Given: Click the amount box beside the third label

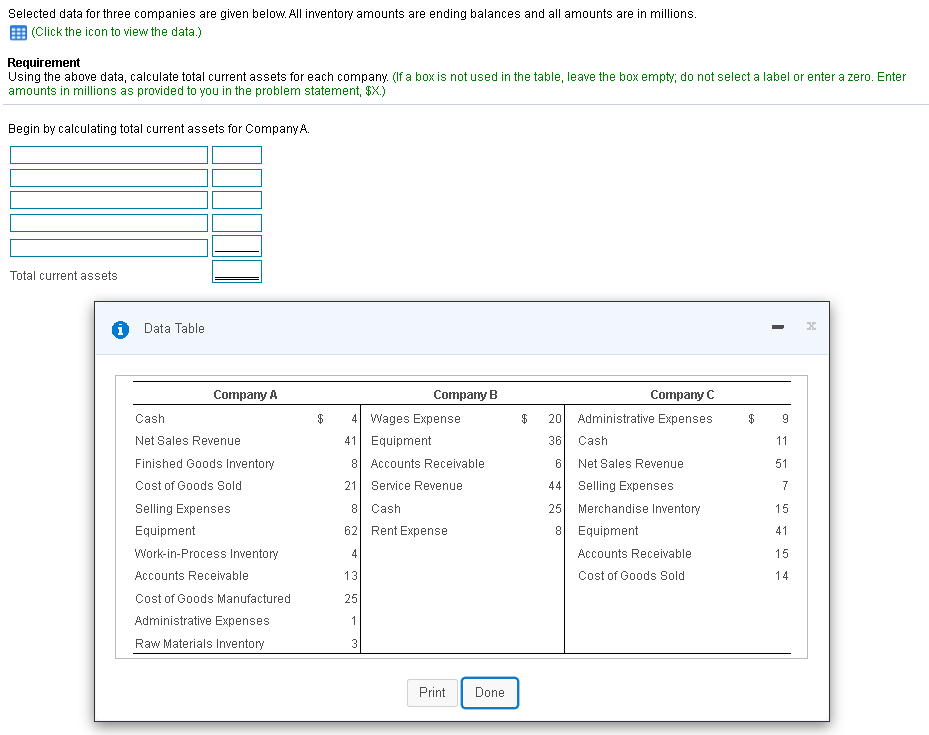Looking at the screenshot, I should [x=236, y=199].
